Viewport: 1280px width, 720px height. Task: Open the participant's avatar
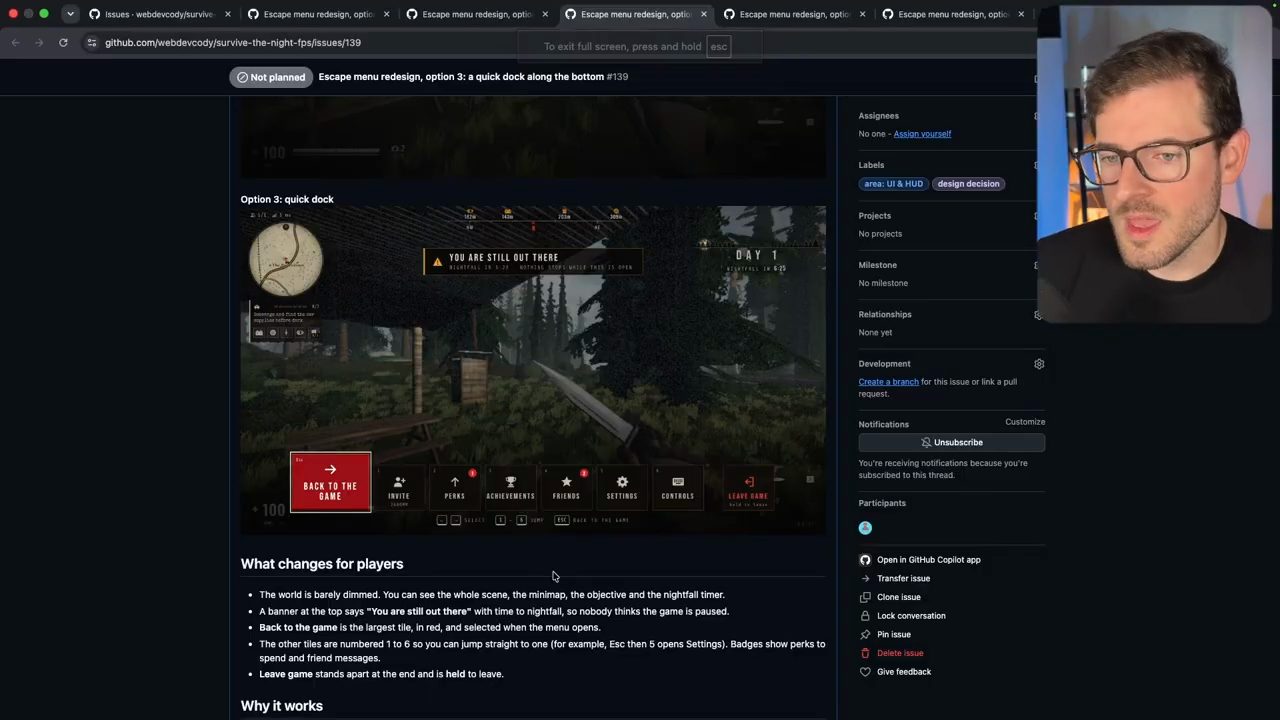pyautogui.click(x=865, y=528)
